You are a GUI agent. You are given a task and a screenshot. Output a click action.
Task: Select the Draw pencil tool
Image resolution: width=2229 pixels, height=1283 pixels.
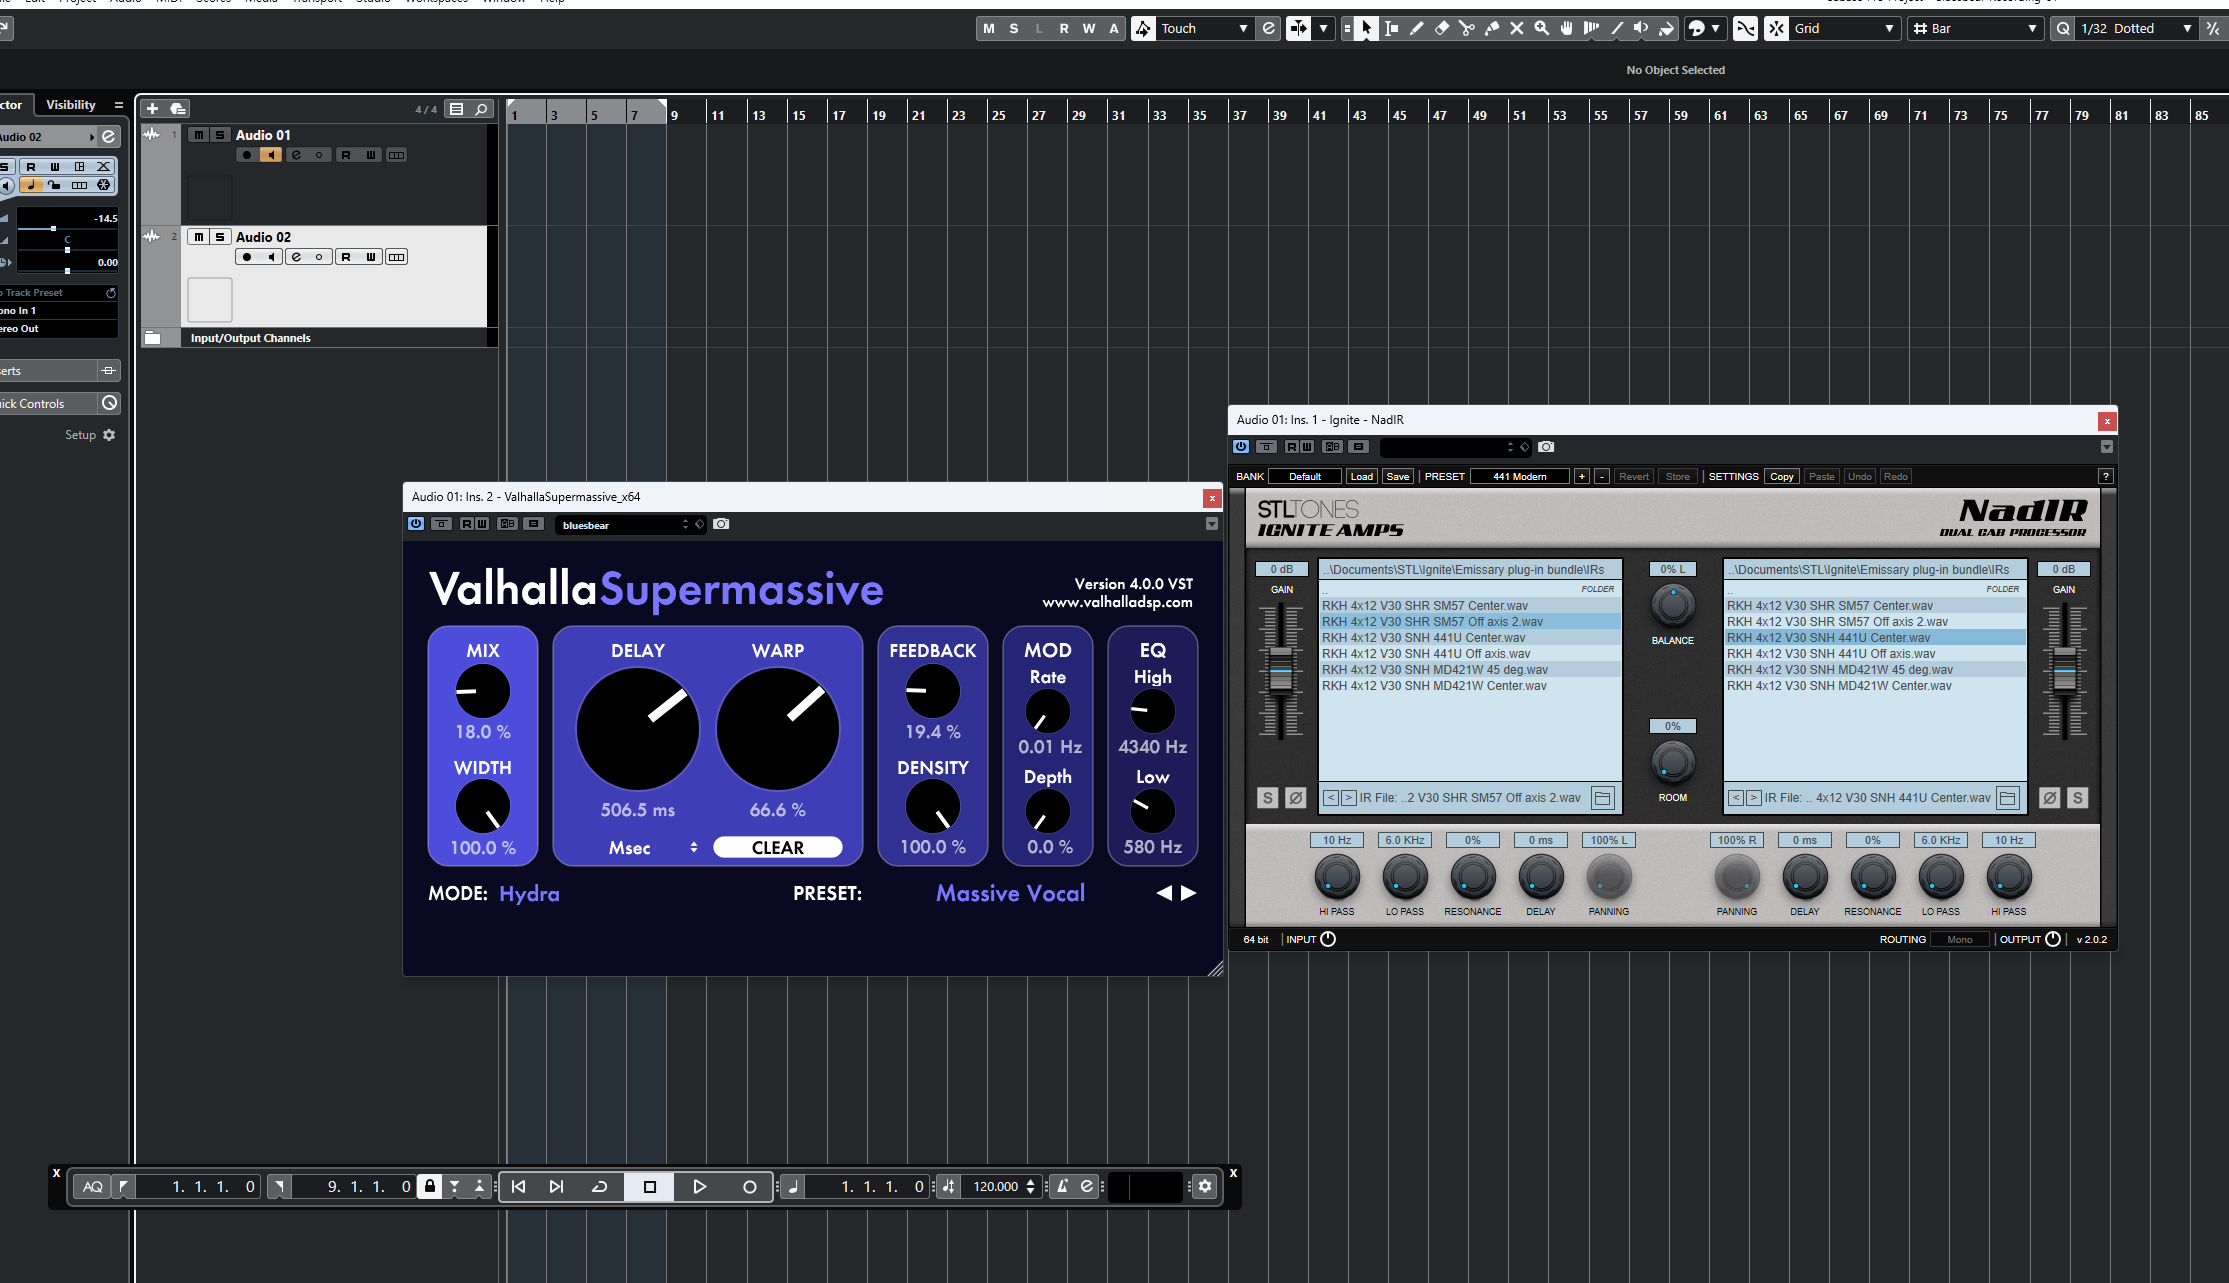(1416, 29)
